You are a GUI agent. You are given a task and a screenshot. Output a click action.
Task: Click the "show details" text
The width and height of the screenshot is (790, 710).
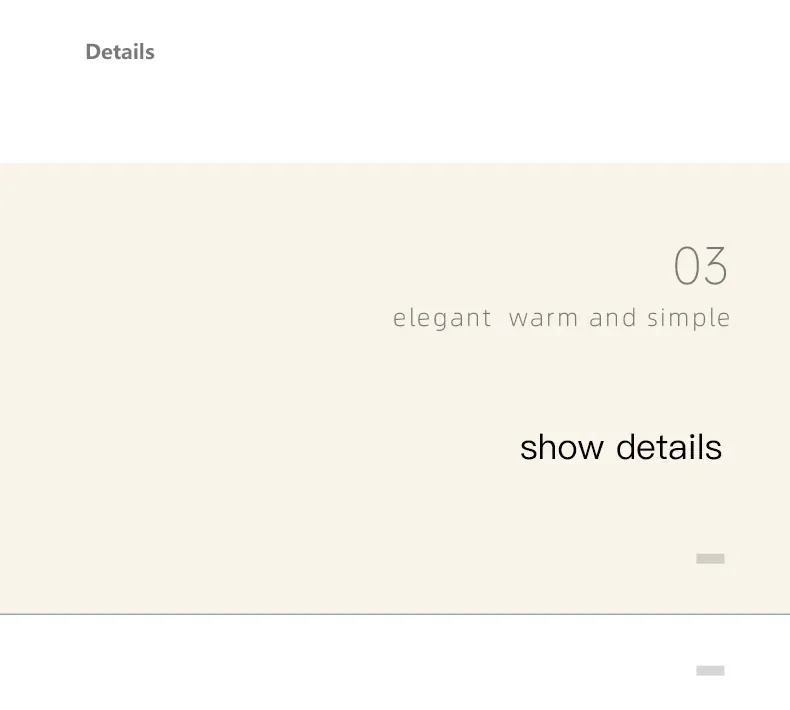pos(621,447)
